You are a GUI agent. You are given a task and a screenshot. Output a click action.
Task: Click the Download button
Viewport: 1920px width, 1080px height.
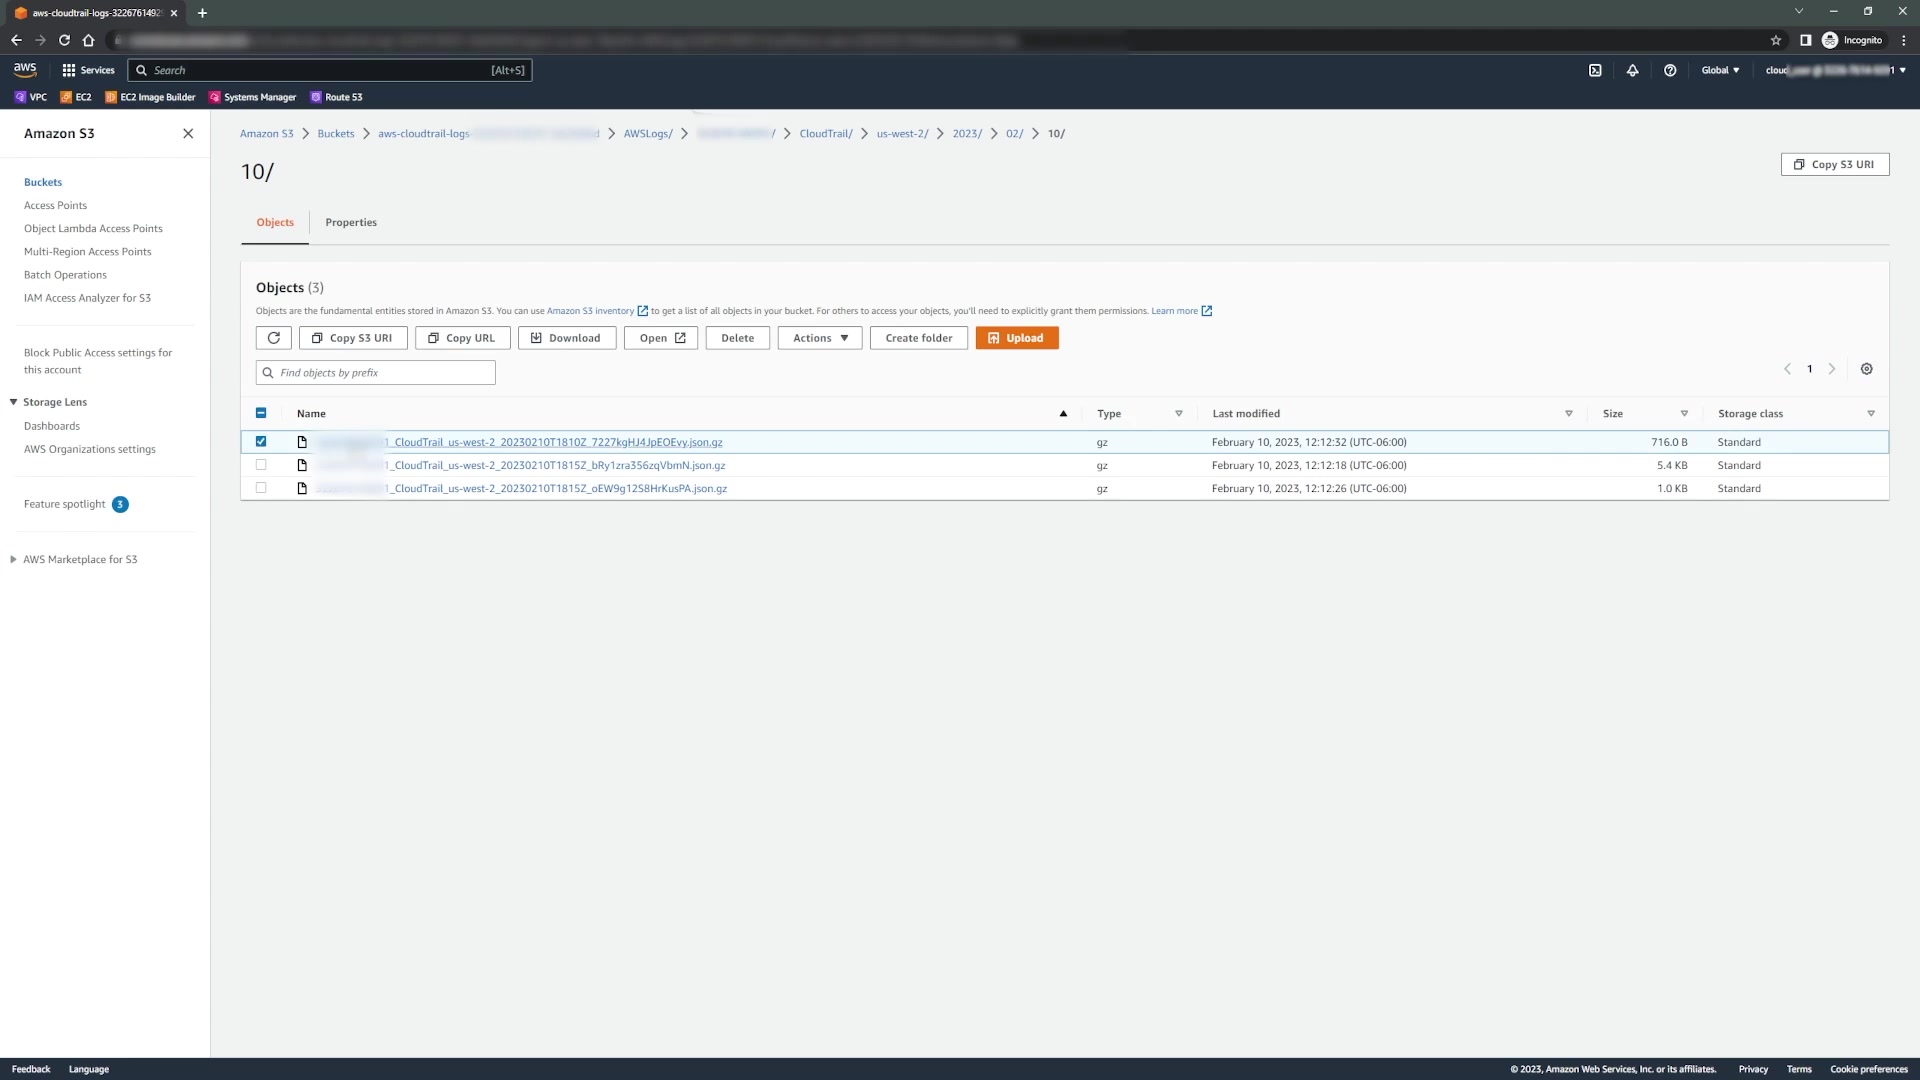[566, 338]
